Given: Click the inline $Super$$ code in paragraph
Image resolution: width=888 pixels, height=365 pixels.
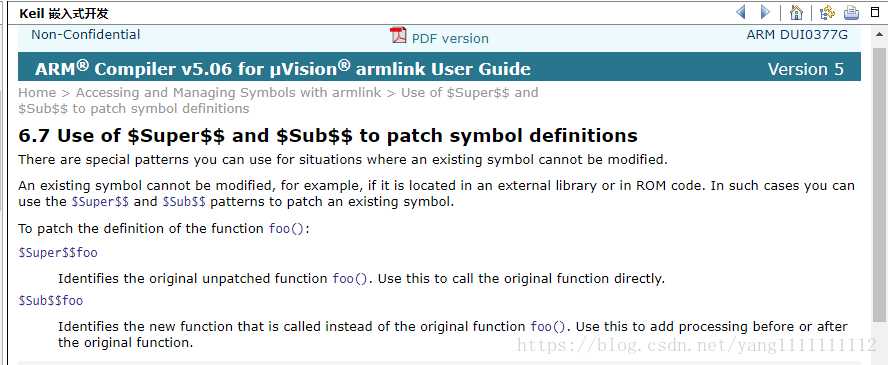Looking at the screenshot, I should tap(101, 201).
